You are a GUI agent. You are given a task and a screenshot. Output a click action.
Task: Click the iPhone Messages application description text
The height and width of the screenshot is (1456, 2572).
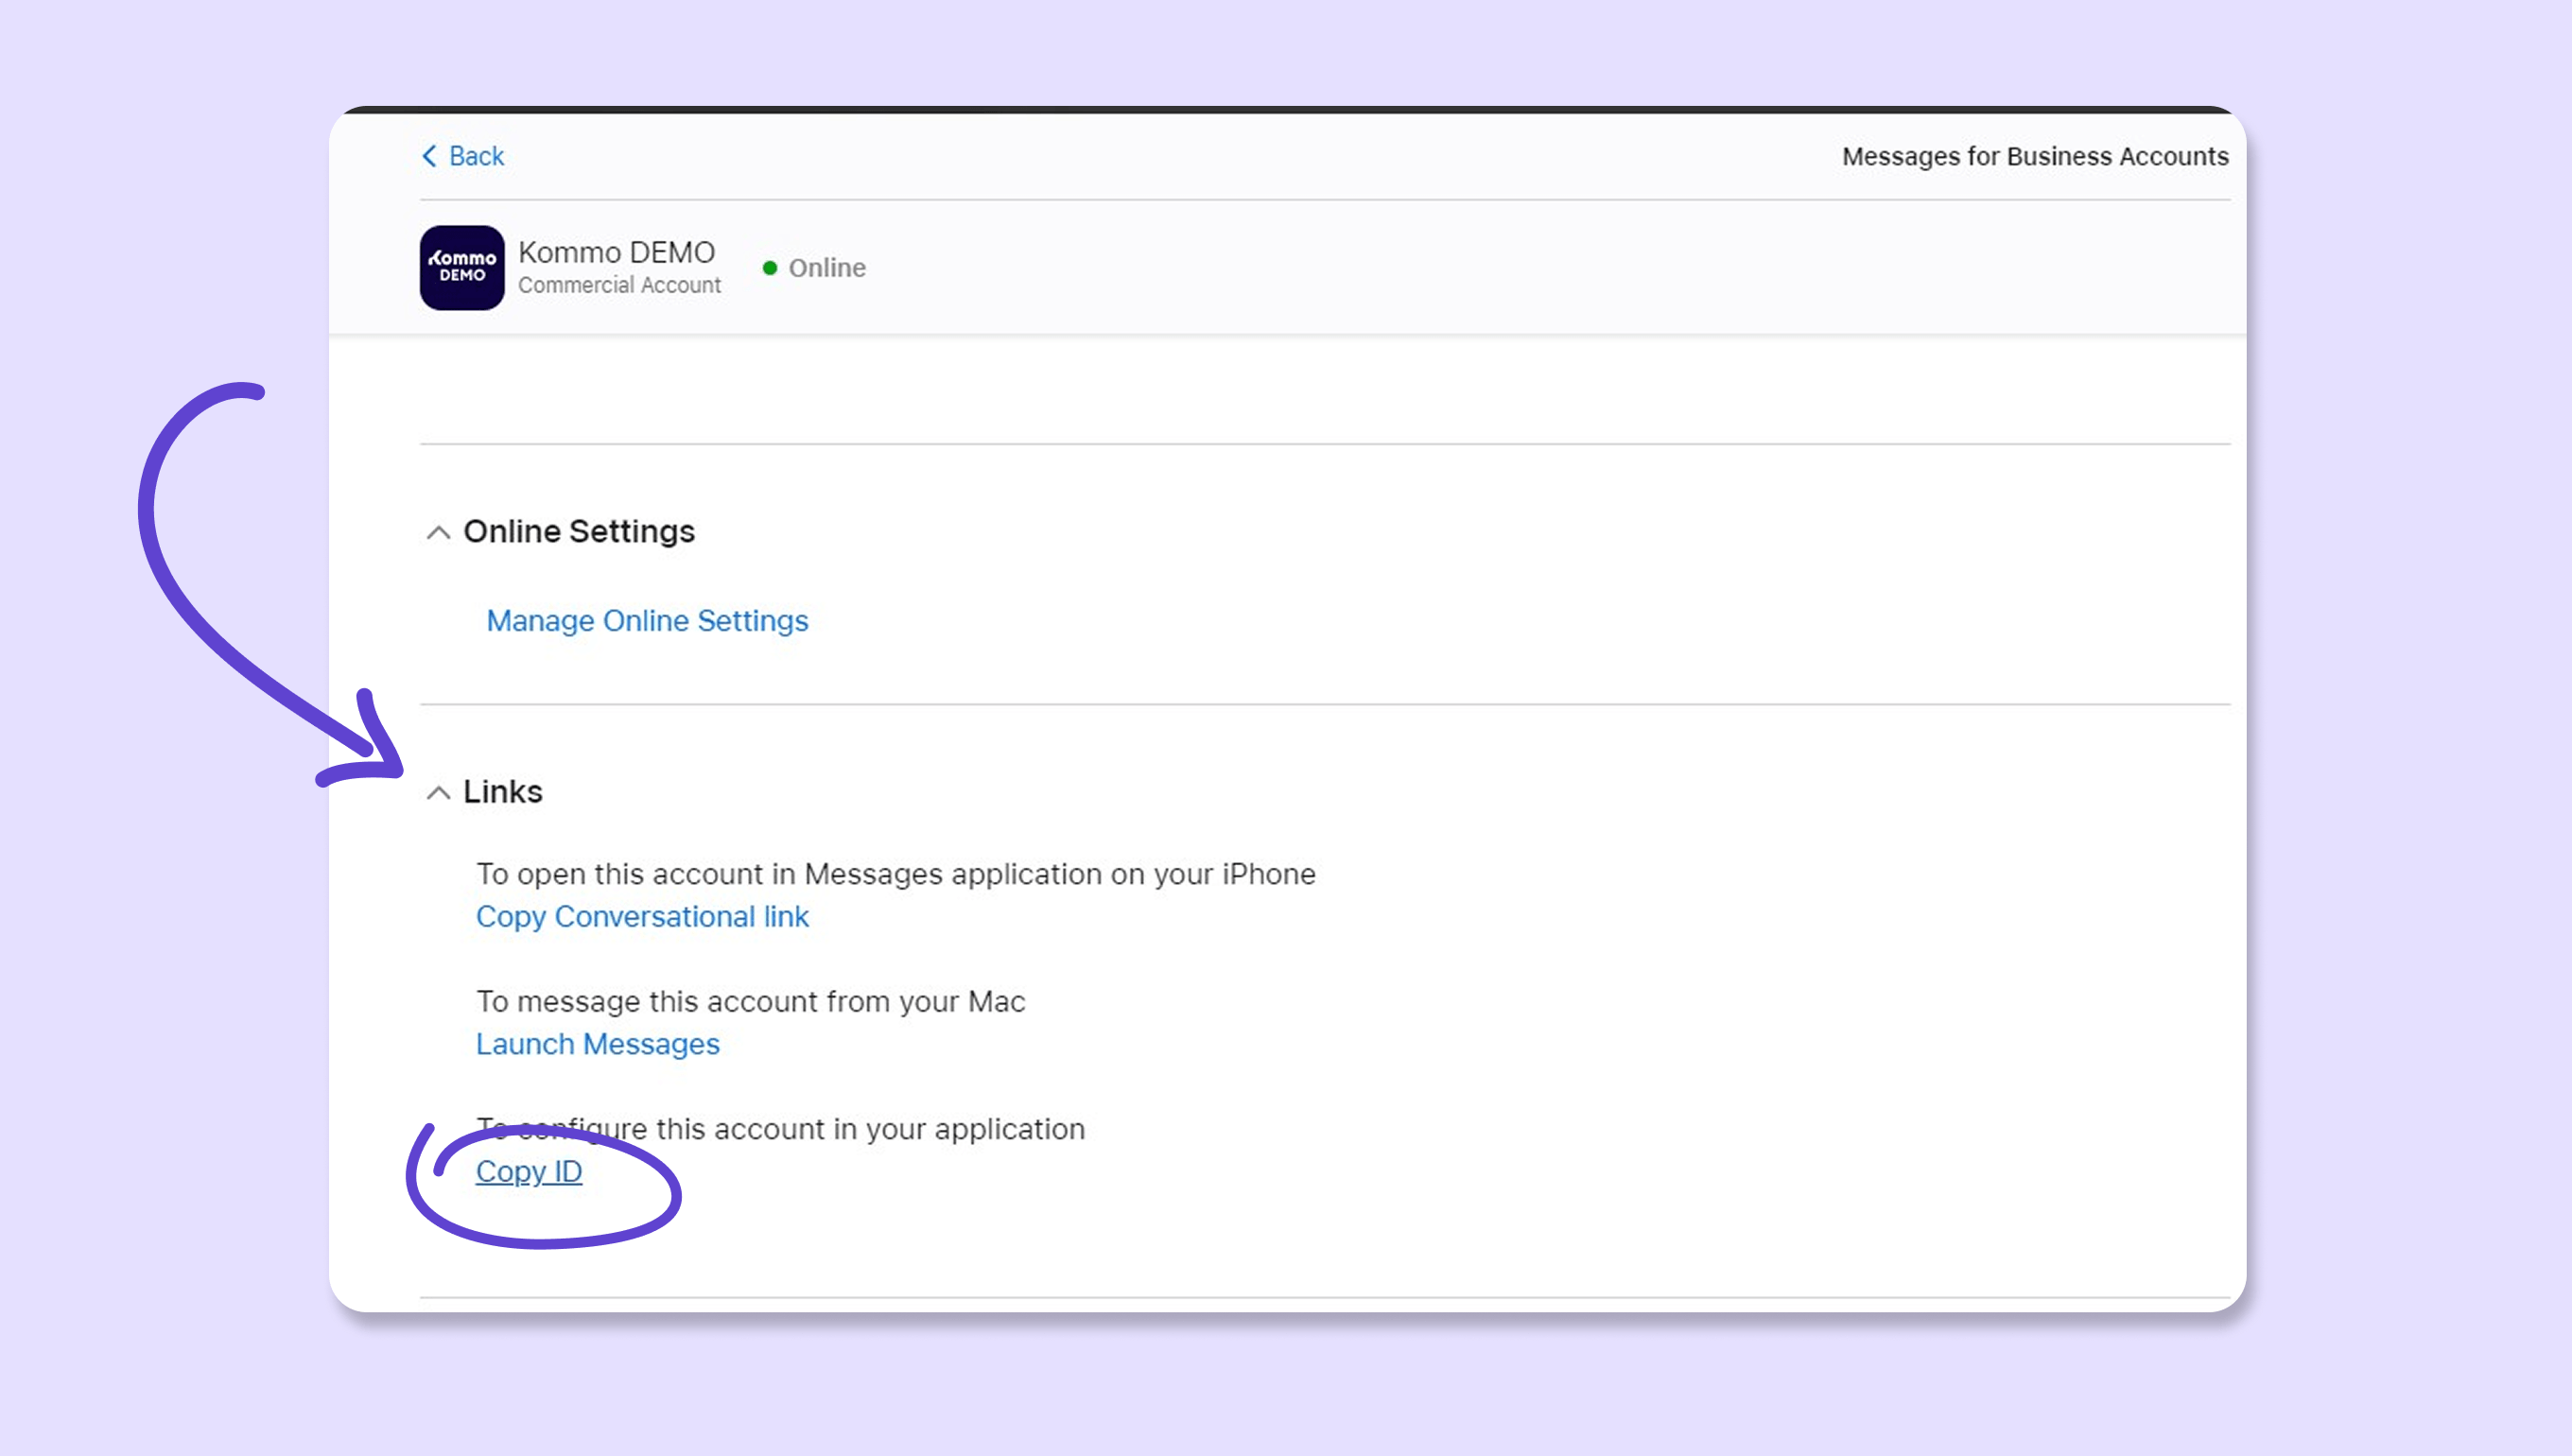[x=895, y=874]
